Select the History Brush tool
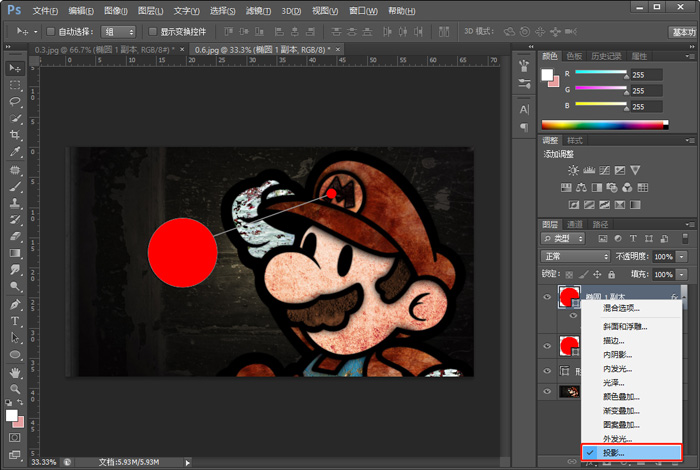This screenshot has width=700, height=470. tap(15, 220)
